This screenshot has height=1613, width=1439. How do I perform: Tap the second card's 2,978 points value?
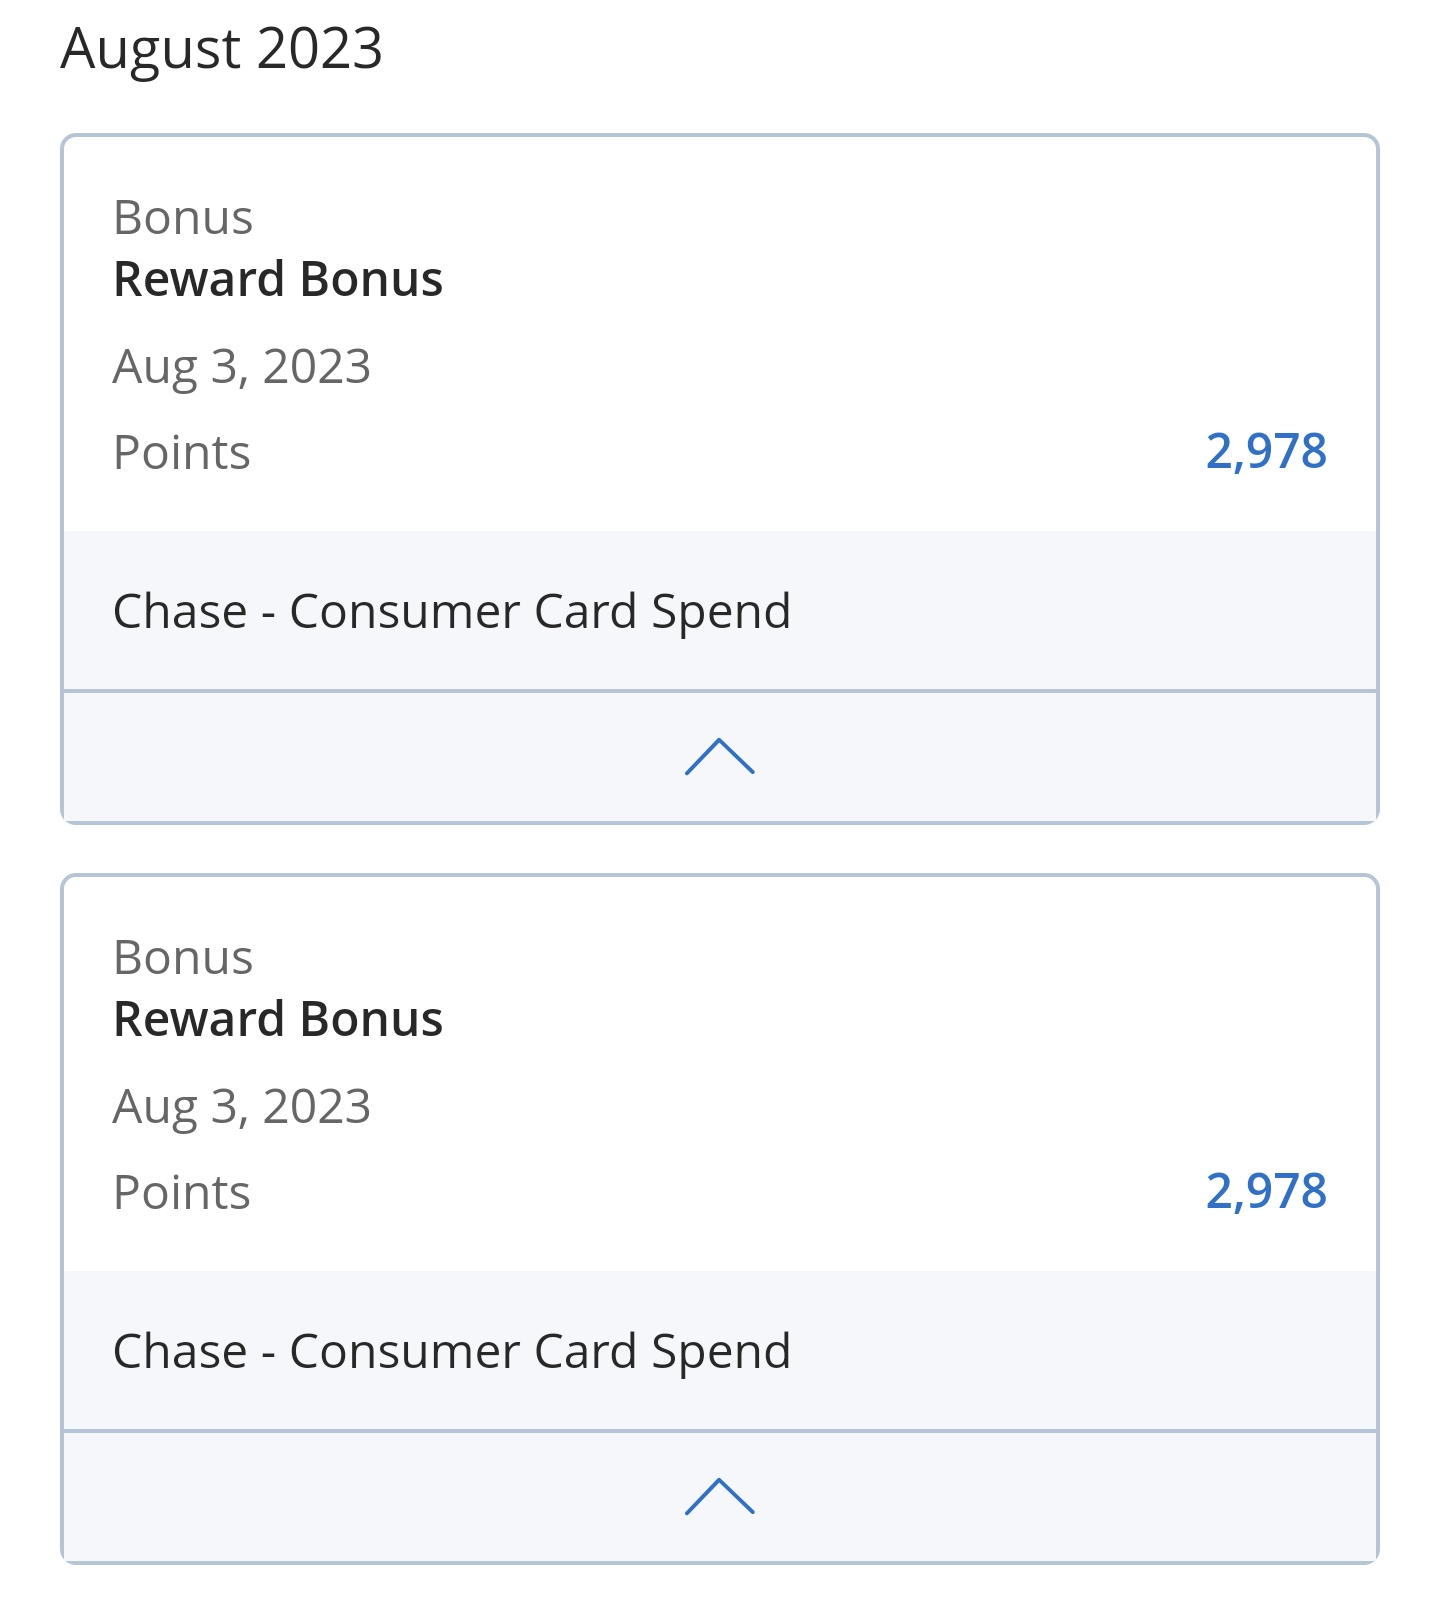[x=1266, y=1191]
